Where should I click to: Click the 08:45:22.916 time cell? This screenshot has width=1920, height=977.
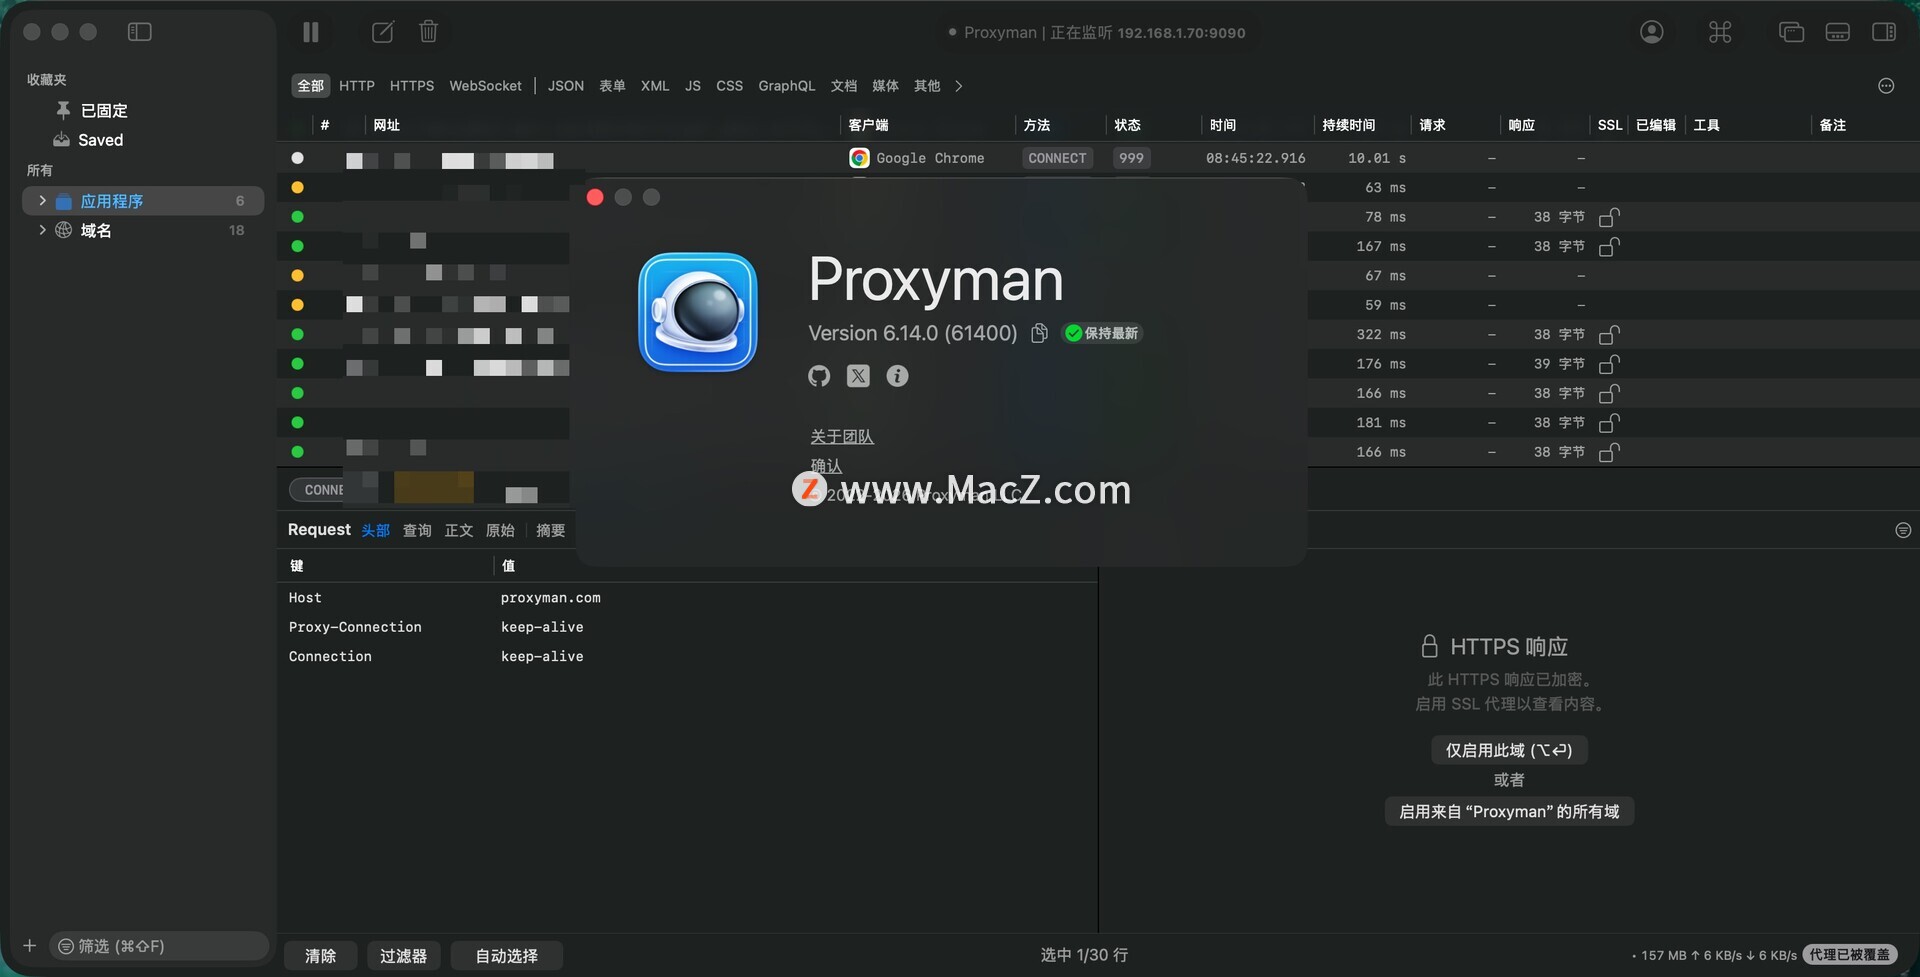pyautogui.click(x=1255, y=158)
